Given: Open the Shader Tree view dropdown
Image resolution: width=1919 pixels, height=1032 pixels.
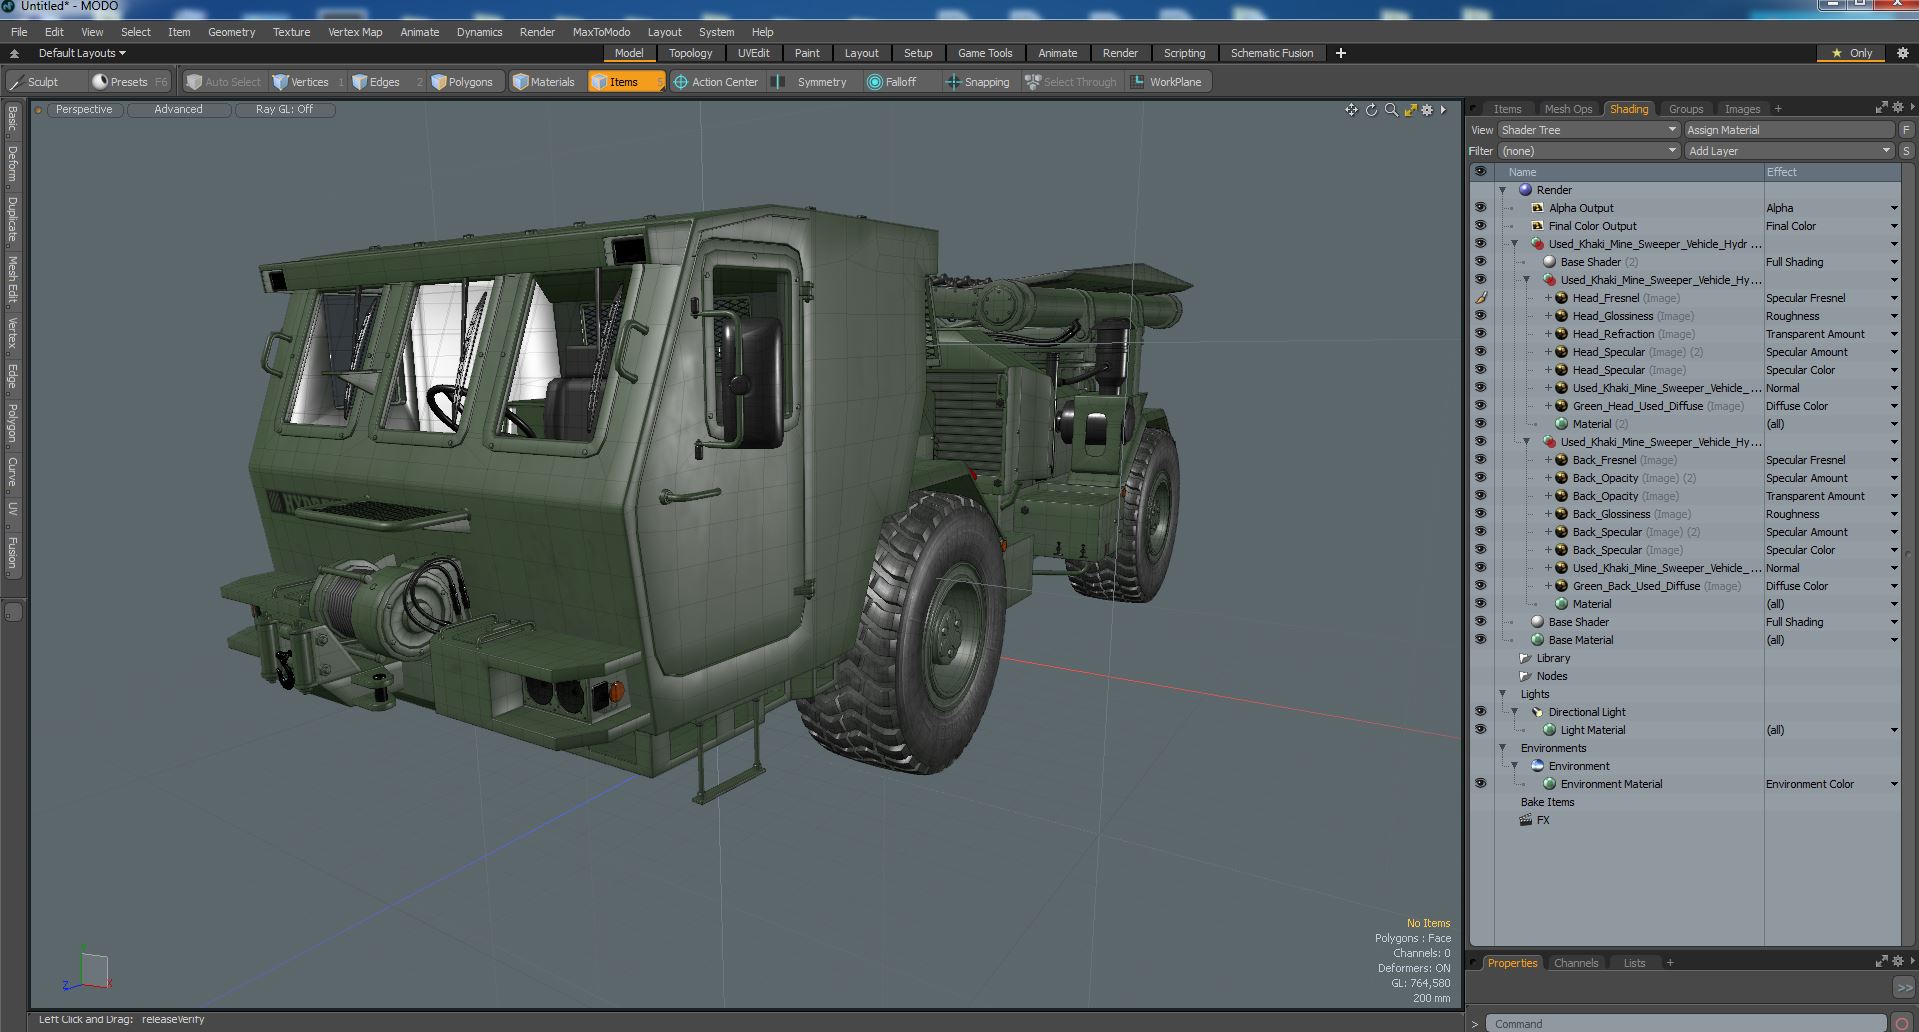Looking at the screenshot, I should click(1588, 130).
